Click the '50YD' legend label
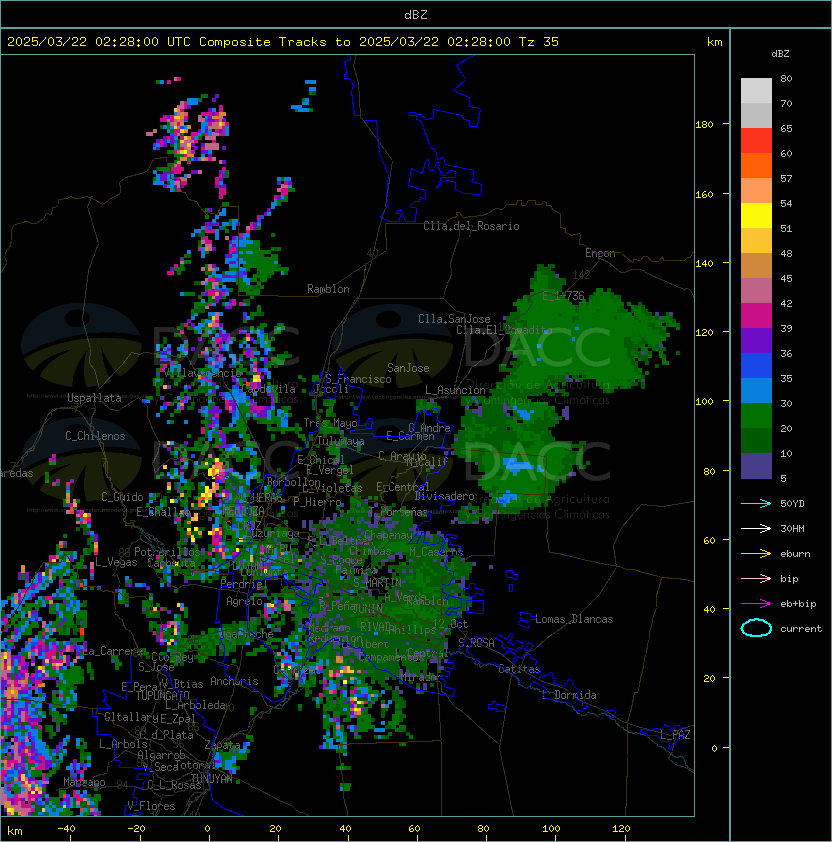 pos(792,504)
